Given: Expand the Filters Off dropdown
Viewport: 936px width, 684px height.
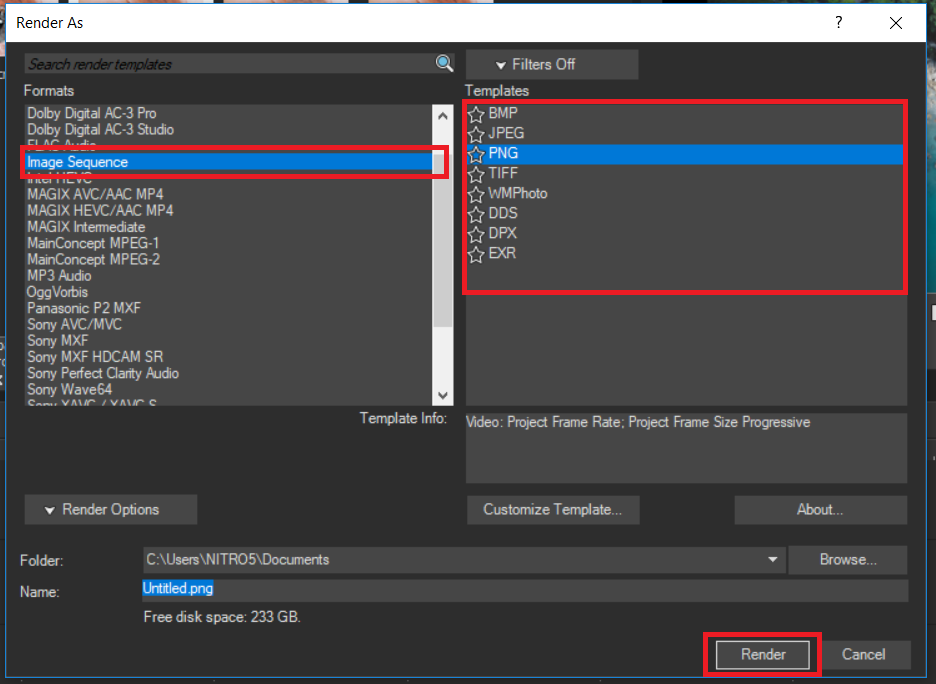Looking at the screenshot, I should pos(552,64).
